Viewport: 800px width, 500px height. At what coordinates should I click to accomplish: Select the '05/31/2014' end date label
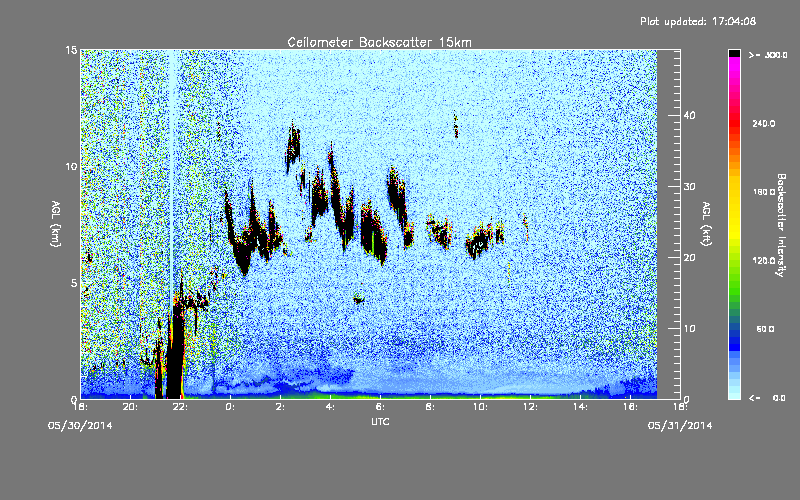(x=680, y=426)
